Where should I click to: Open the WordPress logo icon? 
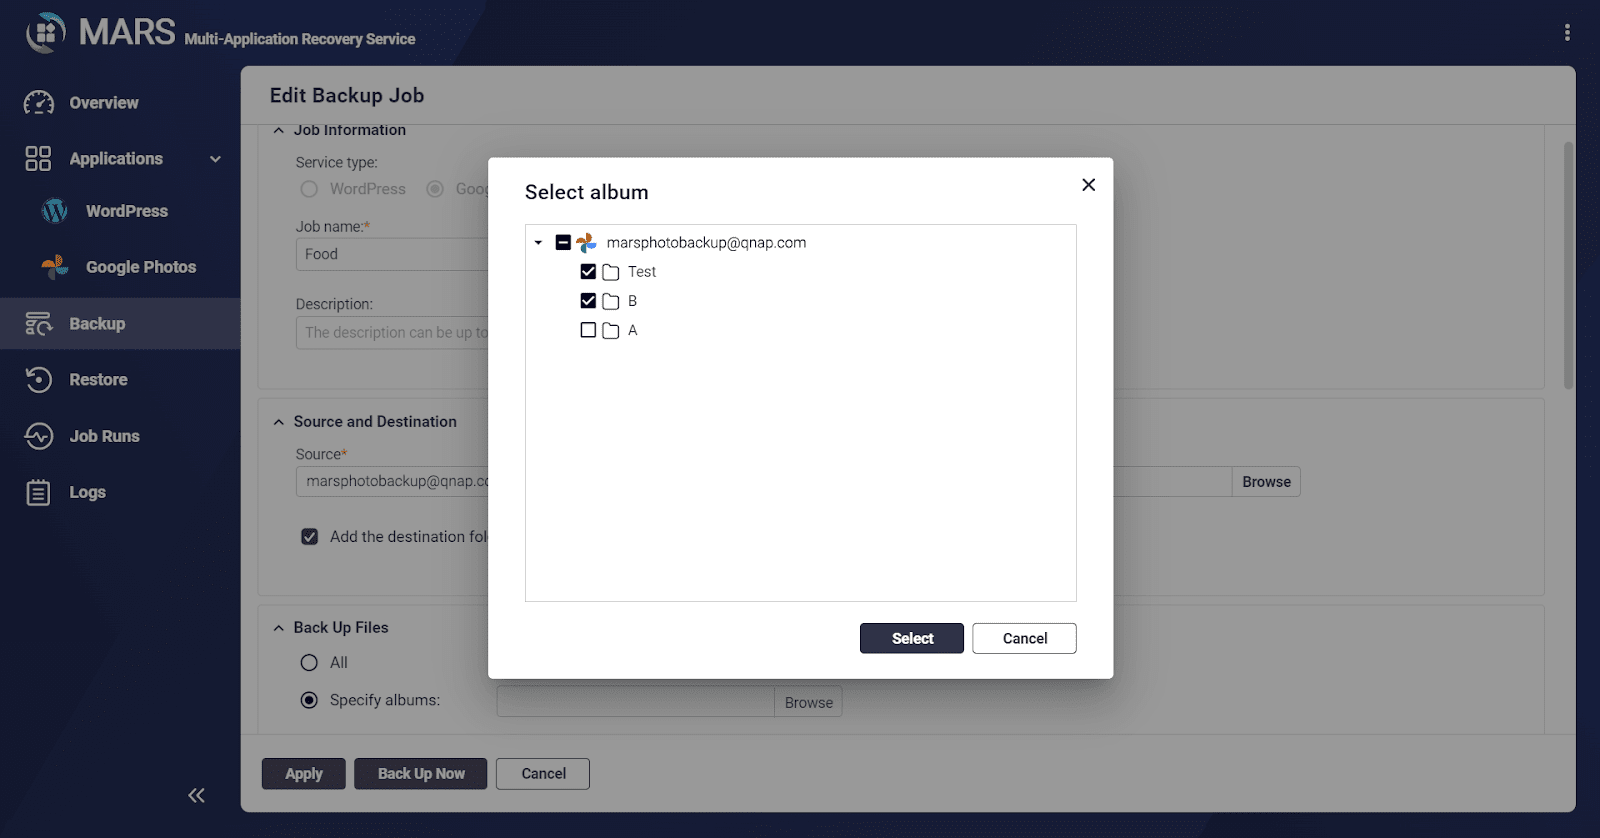click(x=55, y=211)
